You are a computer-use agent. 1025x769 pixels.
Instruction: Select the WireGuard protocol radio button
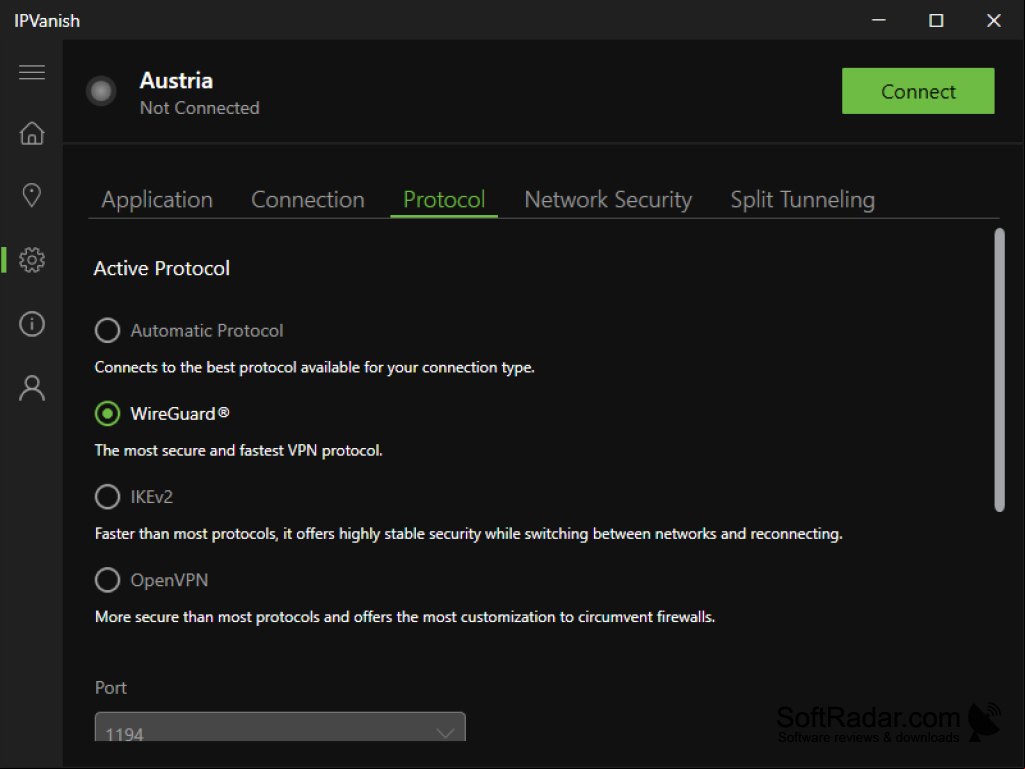tap(107, 413)
